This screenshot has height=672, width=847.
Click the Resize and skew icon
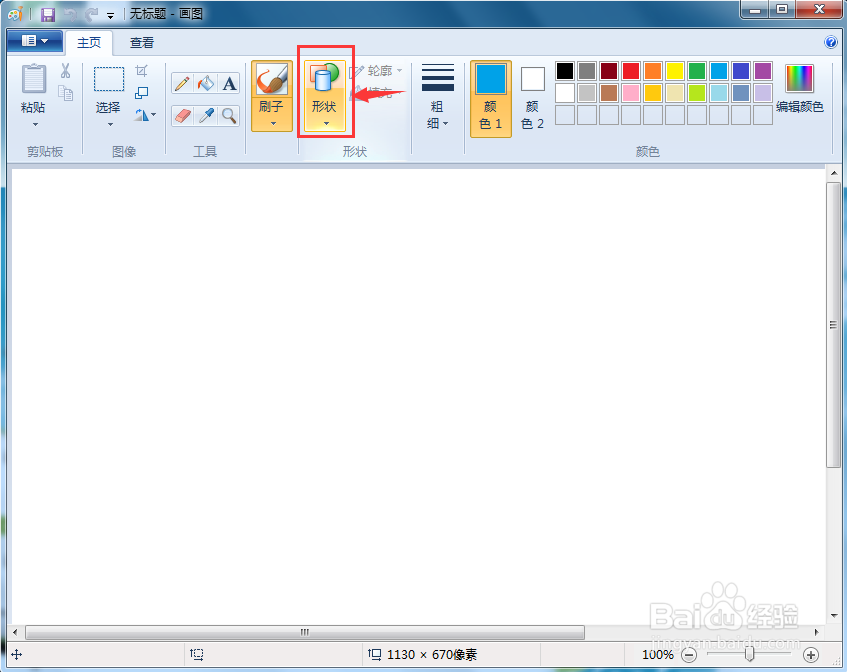coord(142,93)
